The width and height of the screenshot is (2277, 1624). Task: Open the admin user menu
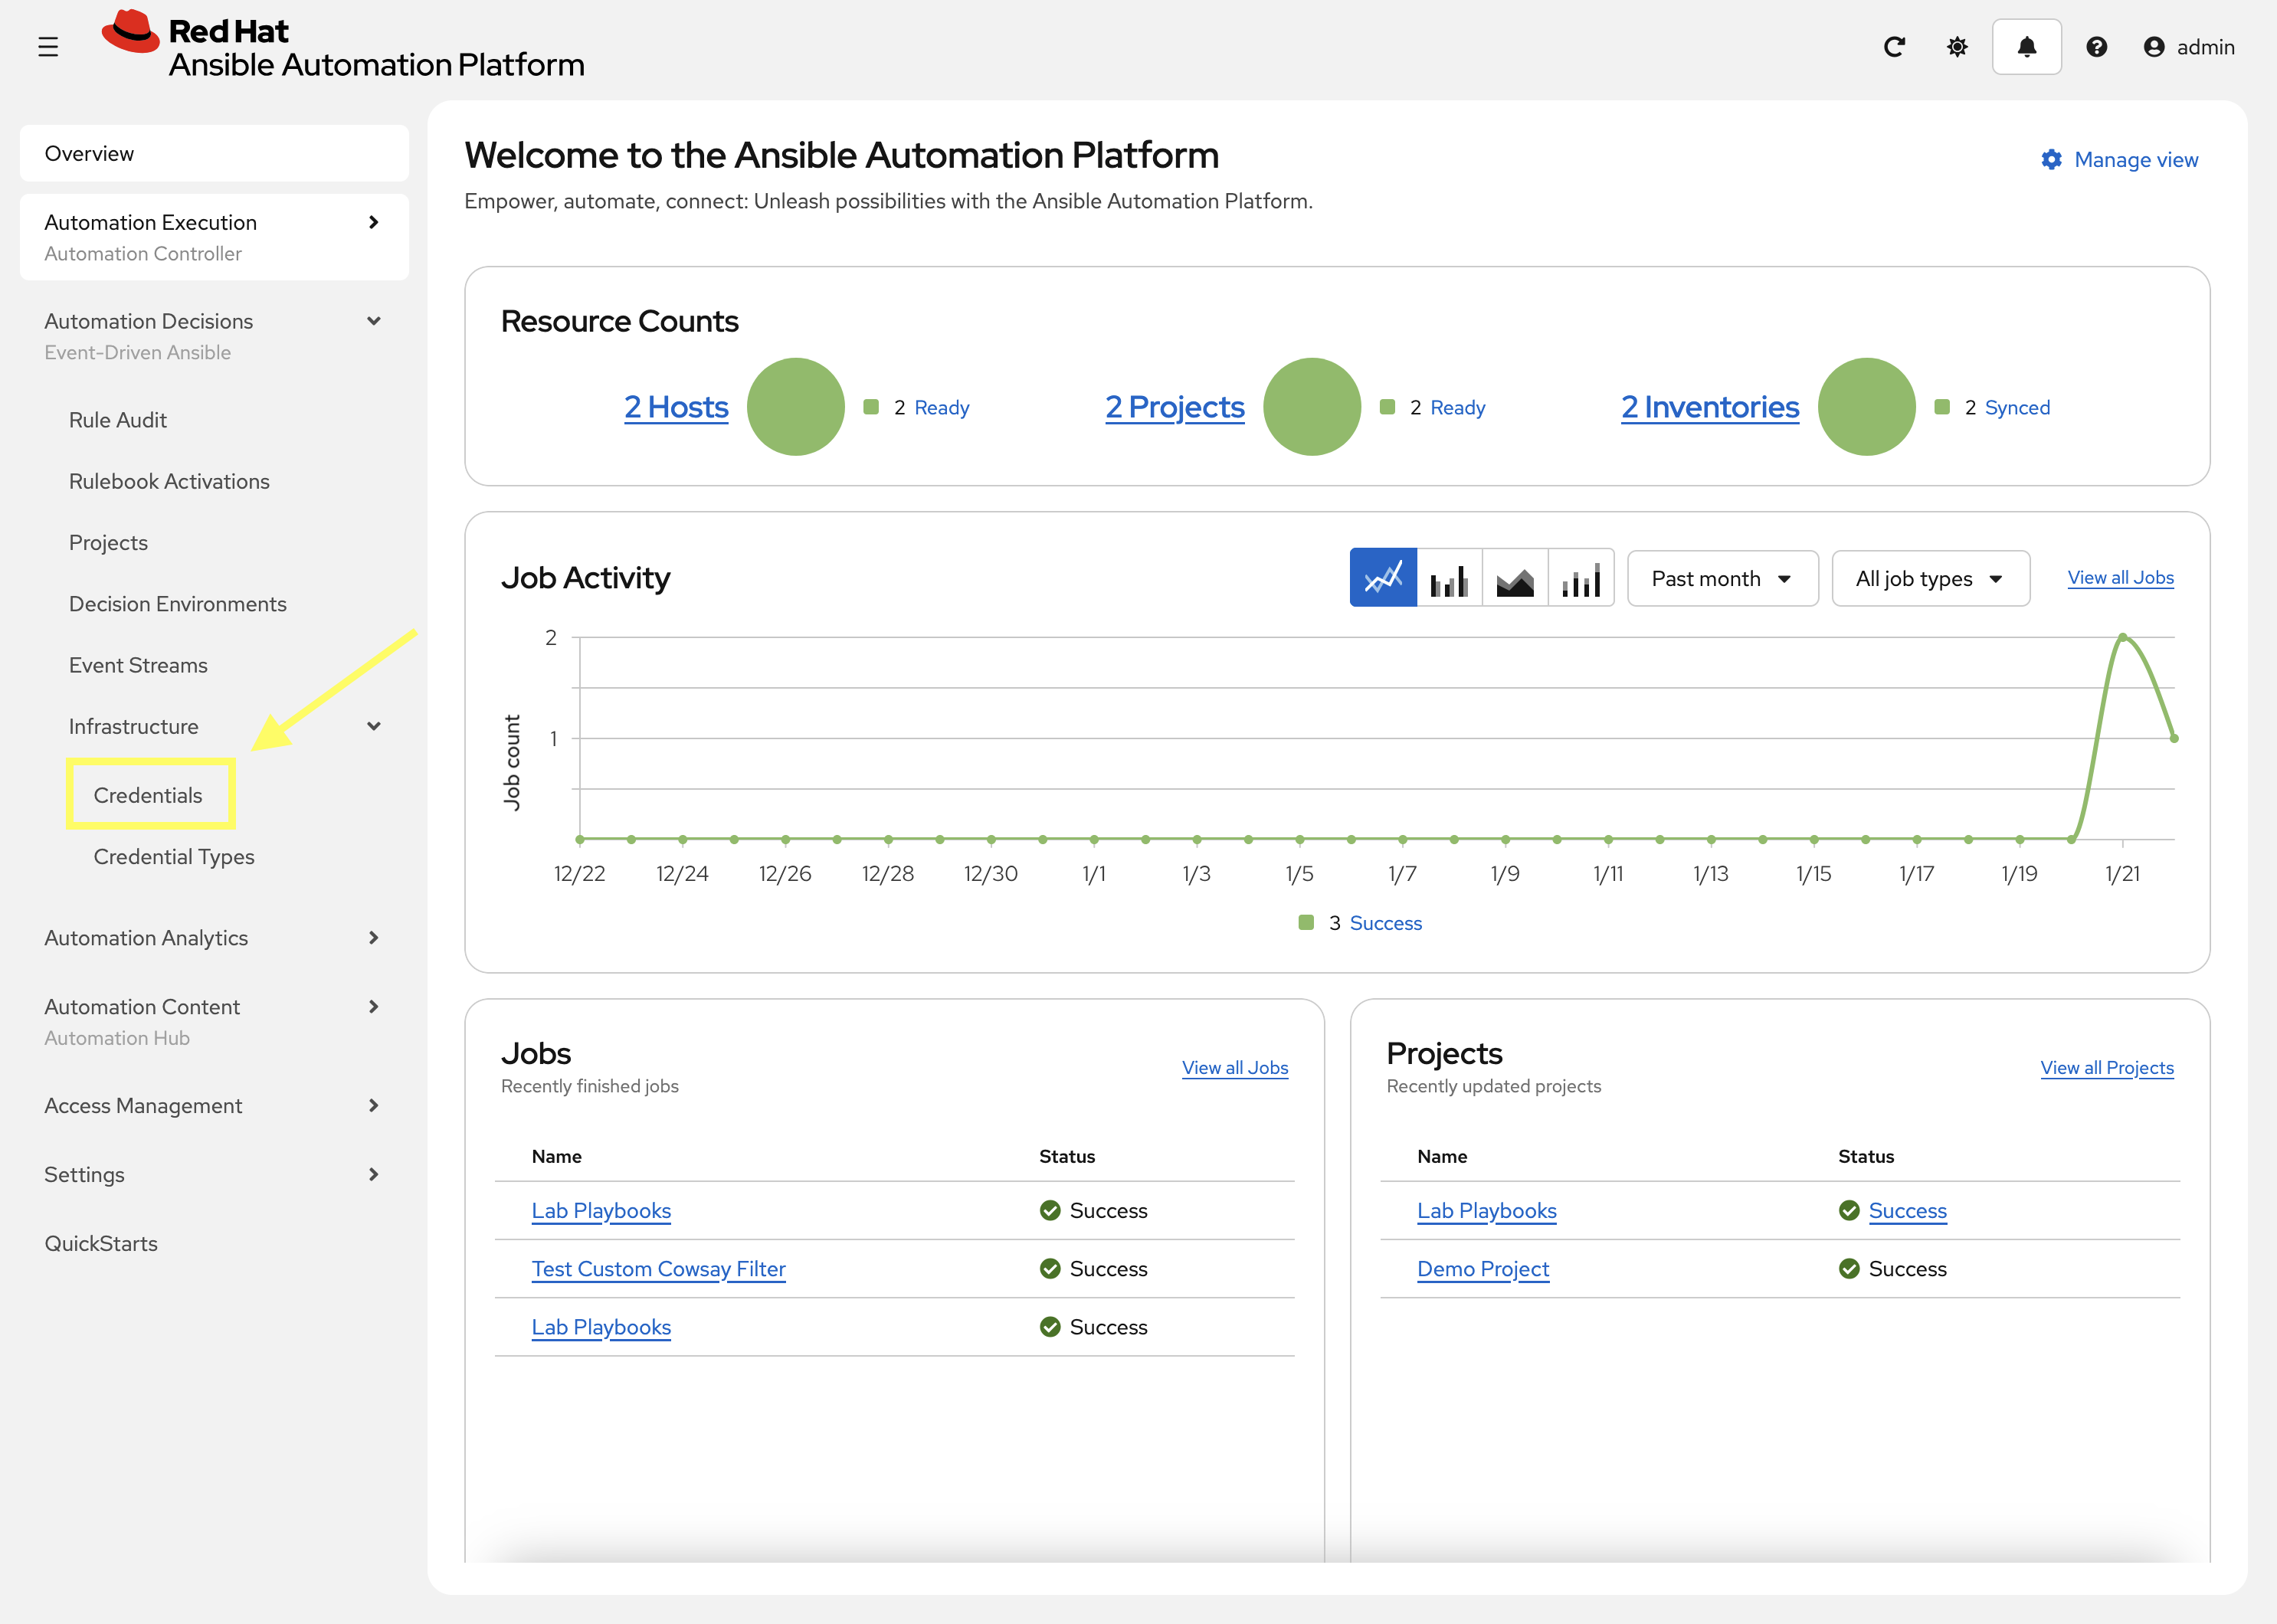2188,47
